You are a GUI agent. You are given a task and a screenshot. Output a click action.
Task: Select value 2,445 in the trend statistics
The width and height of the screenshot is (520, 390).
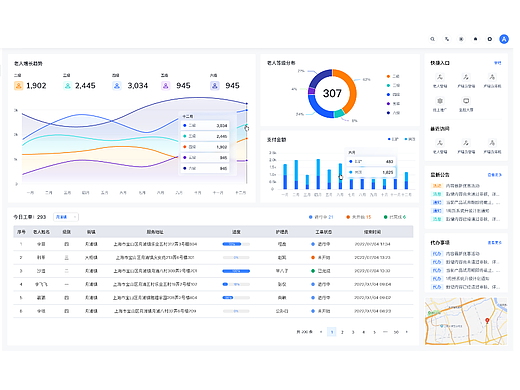click(x=85, y=86)
